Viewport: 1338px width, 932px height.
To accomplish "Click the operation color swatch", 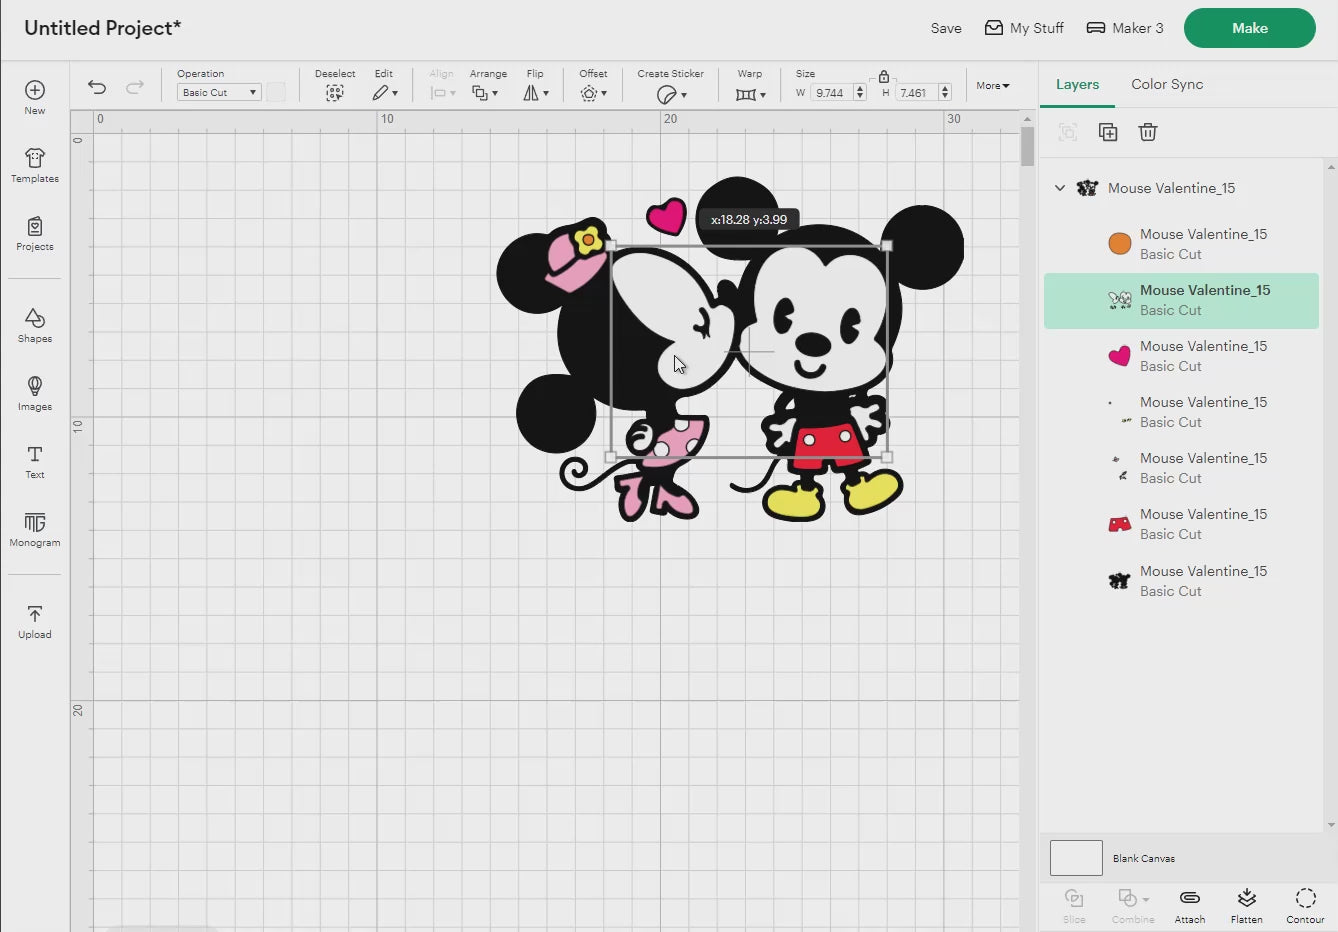I will pos(276,92).
